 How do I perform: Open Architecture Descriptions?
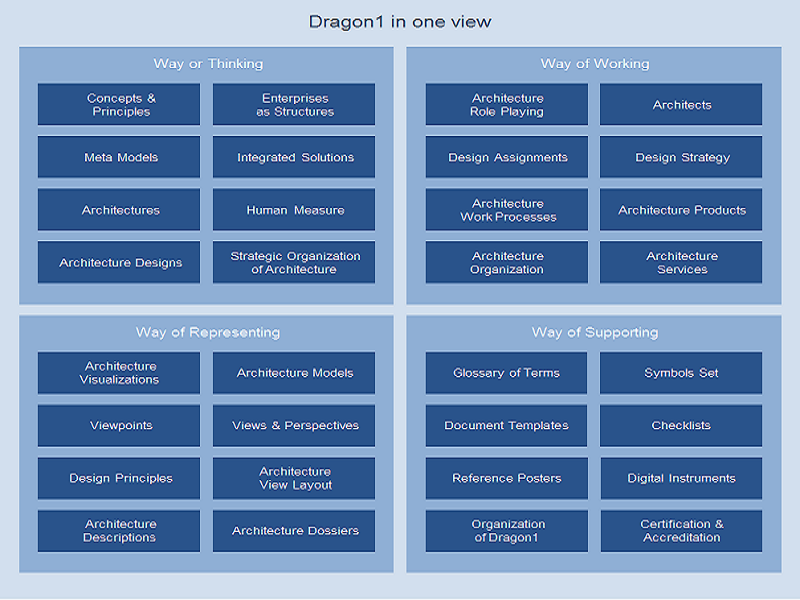tap(119, 531)
